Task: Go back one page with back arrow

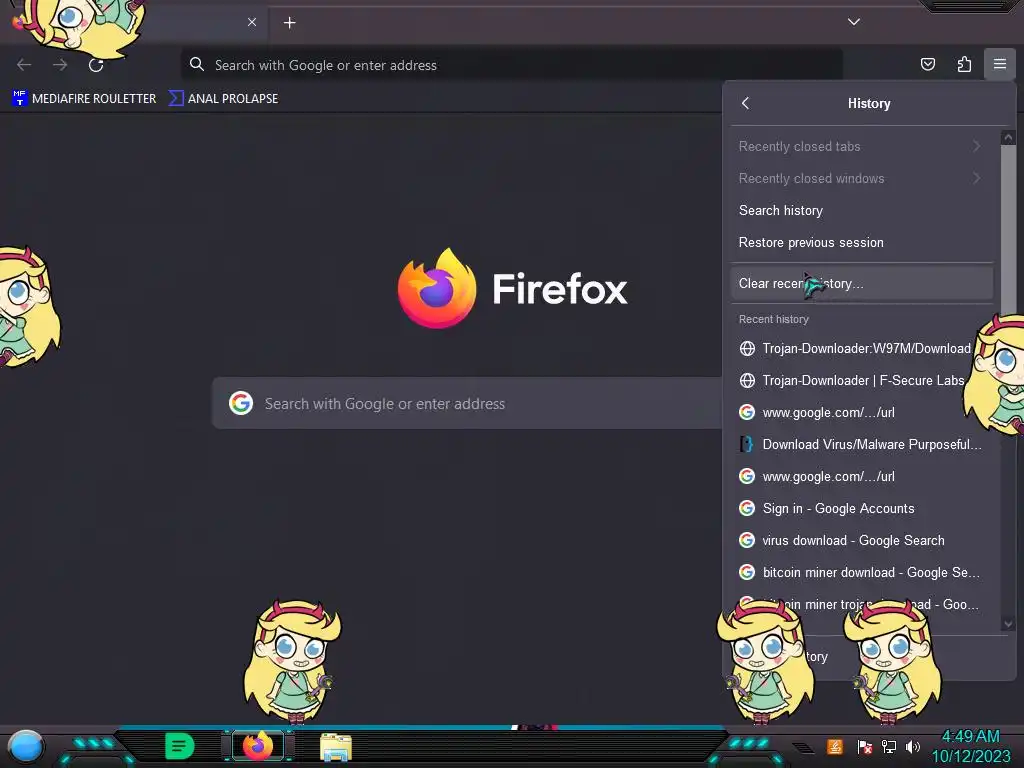Action: click(24, 65)
